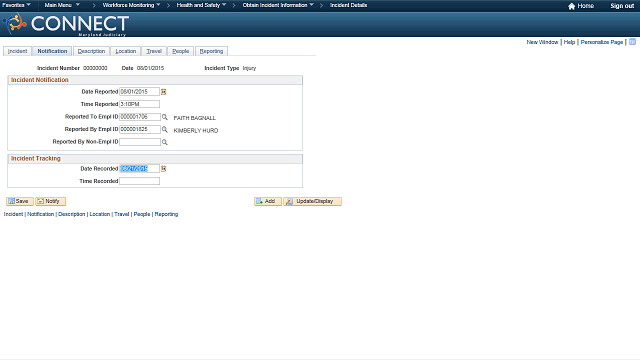This screenshot has width=640, height=360.
Task: Click the Home icon in header
Action: [x=571, y=6]
